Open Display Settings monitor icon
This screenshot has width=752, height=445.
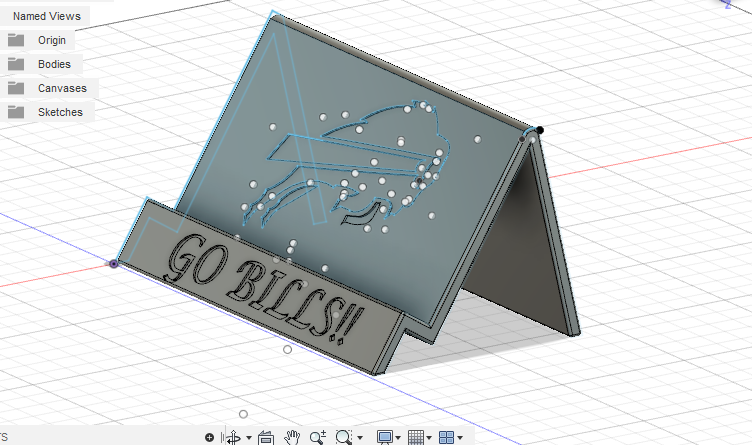coord(385,437)
